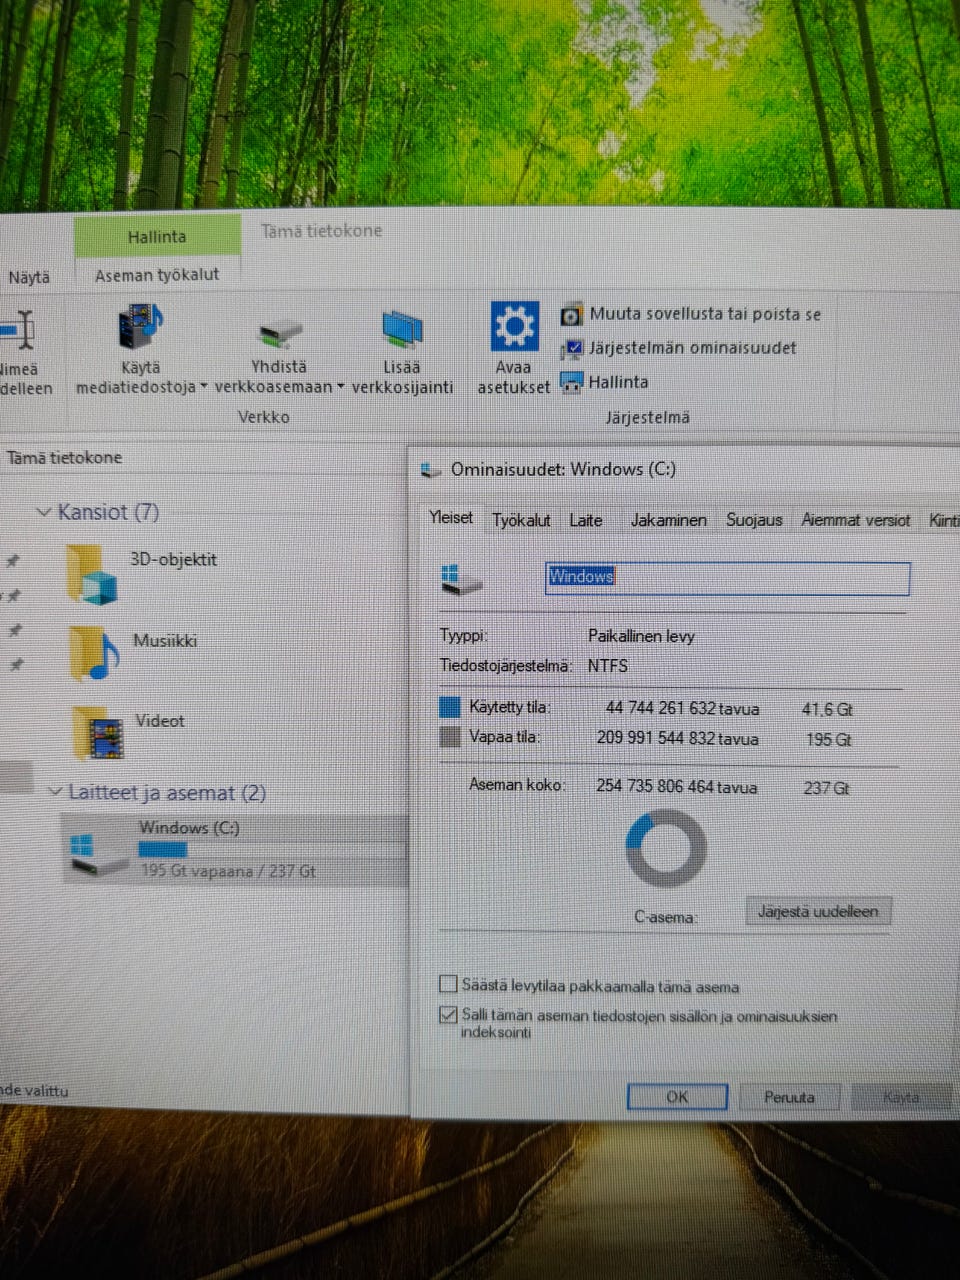Click the OK button

click(x=677, y=1097)
